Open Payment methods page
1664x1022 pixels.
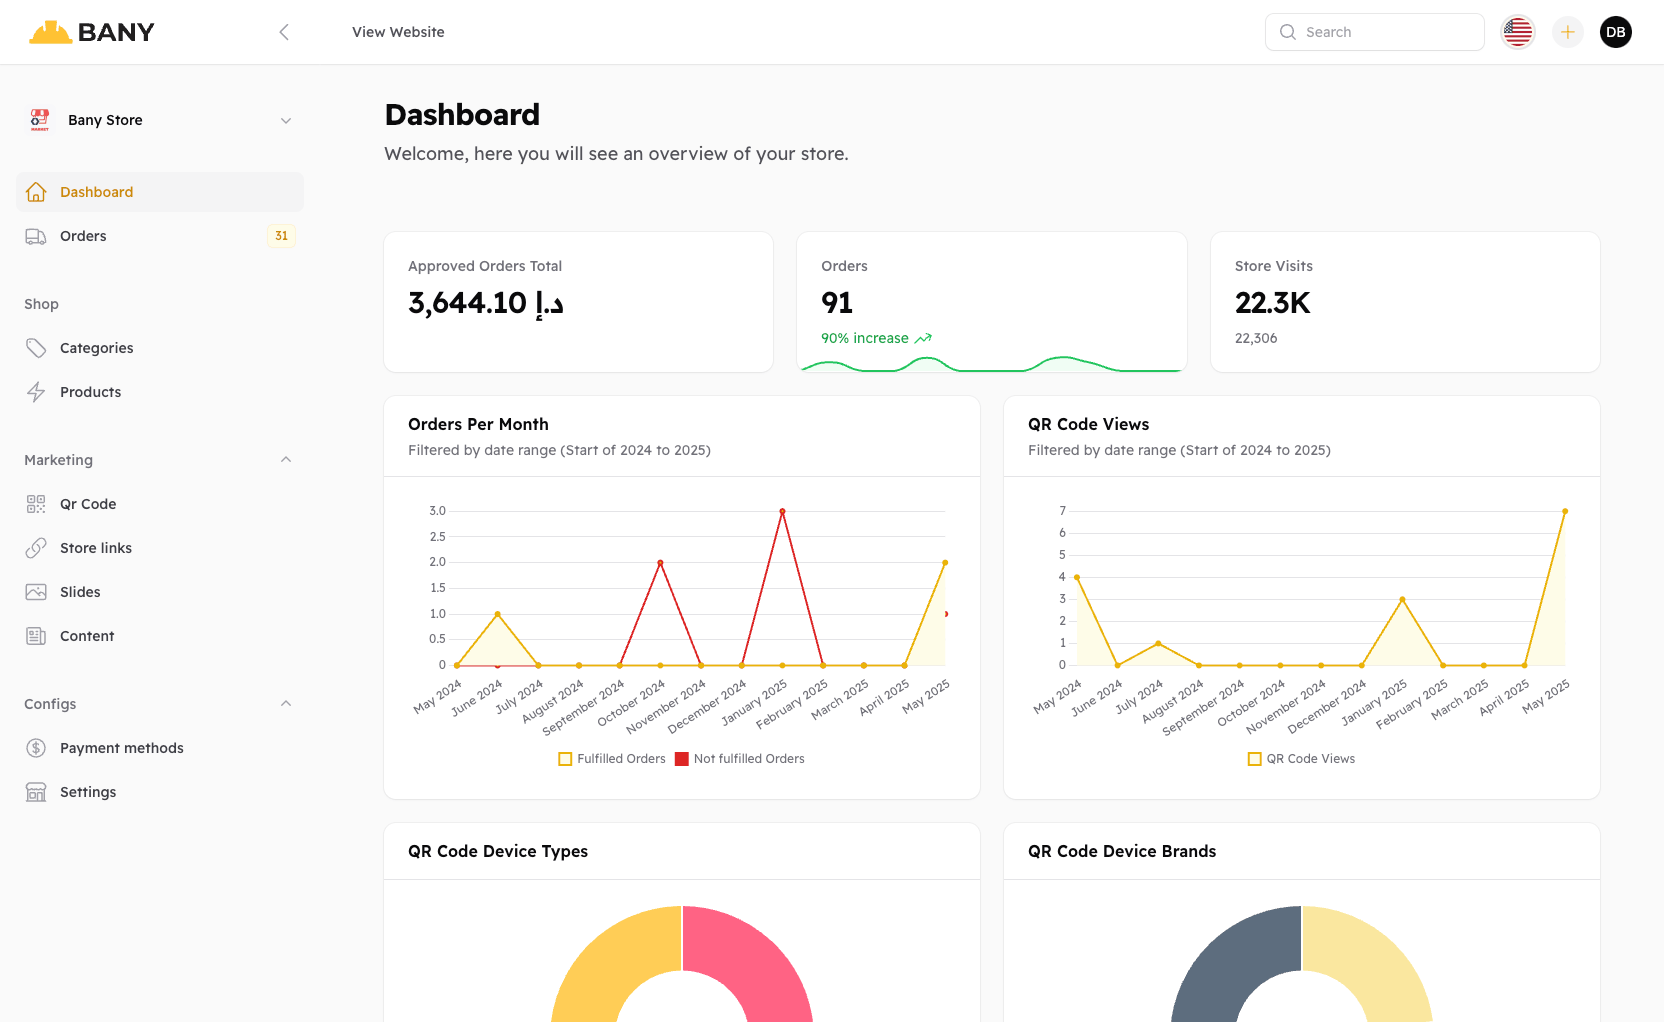point(160,748)
